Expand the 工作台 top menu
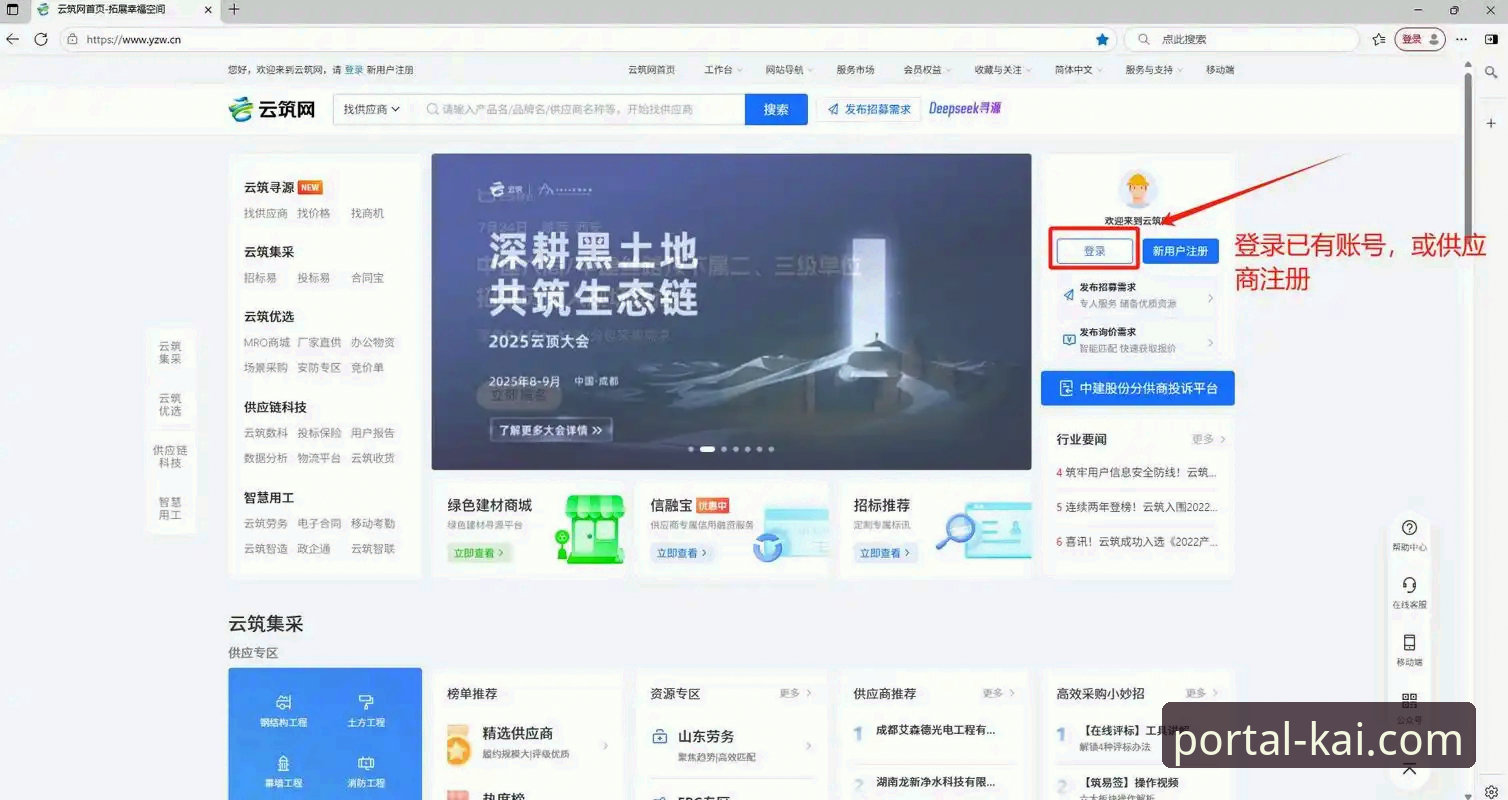Image resolution: width=1508 pixels, height=800 pixels. click(722, 70)
